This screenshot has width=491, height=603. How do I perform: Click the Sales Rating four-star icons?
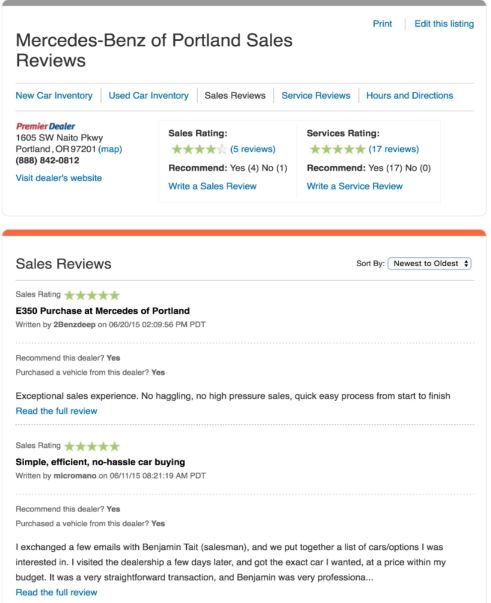199,149
